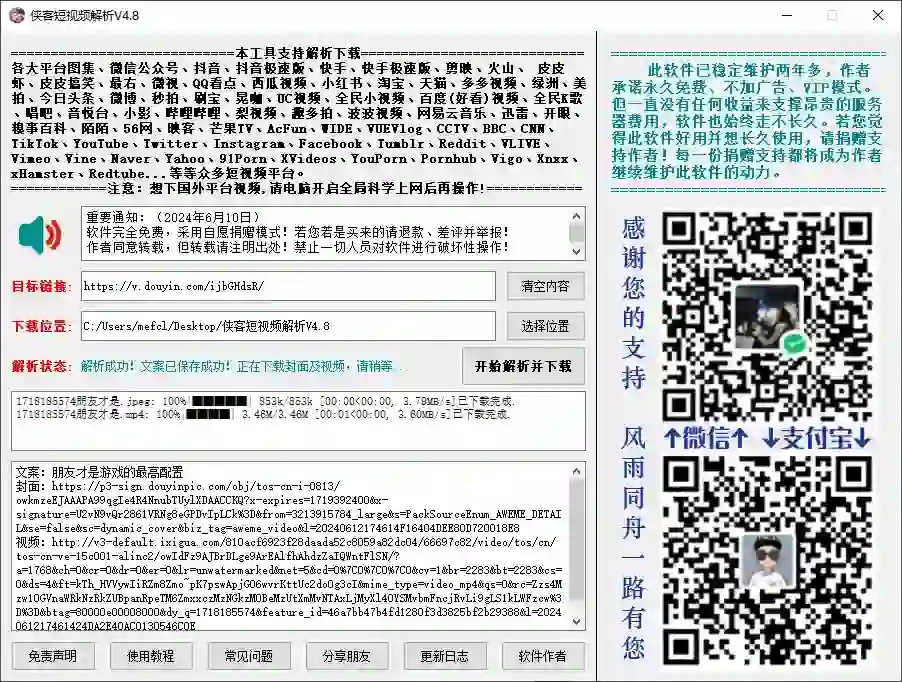The image size is (902, 682).
Task: Click the 下载位置 label
Action: point(40,326)
